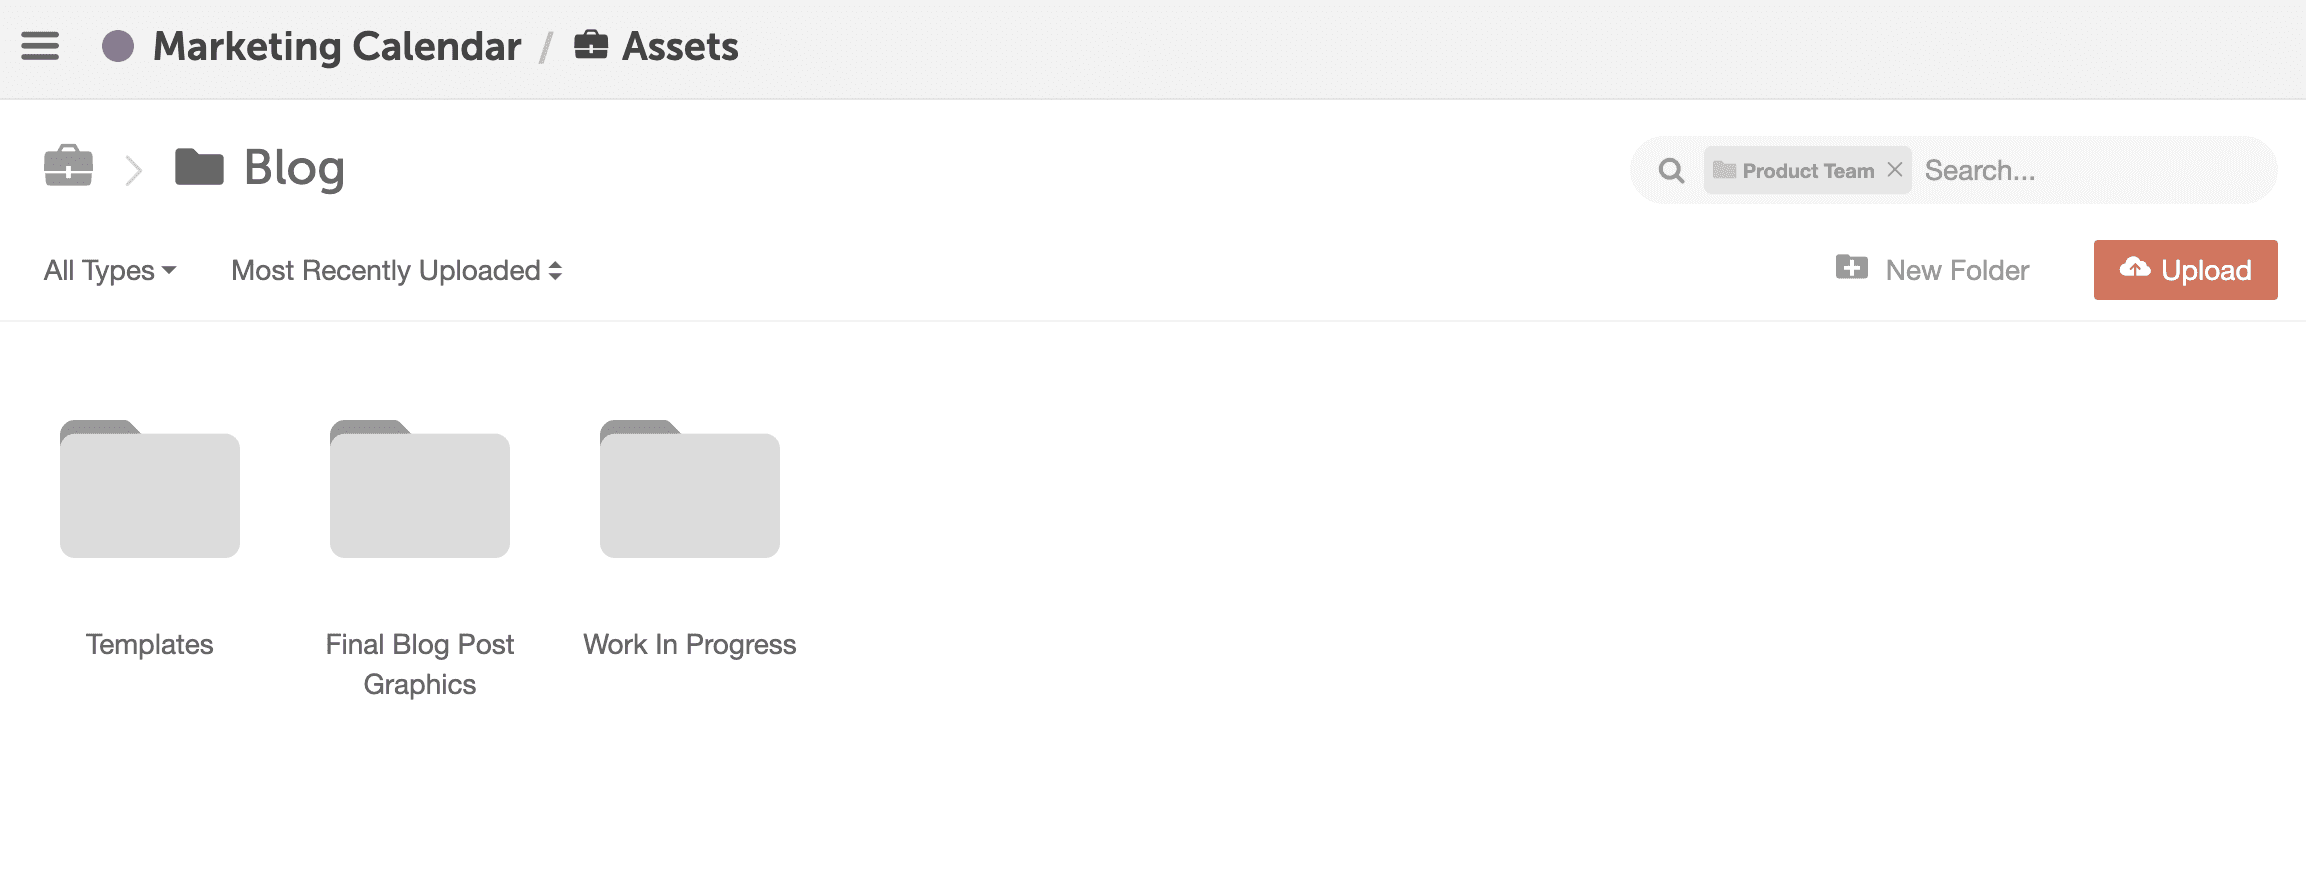Click the Assets briefcase icon in header
2306x882 pixels.
[x=591, y=45]
